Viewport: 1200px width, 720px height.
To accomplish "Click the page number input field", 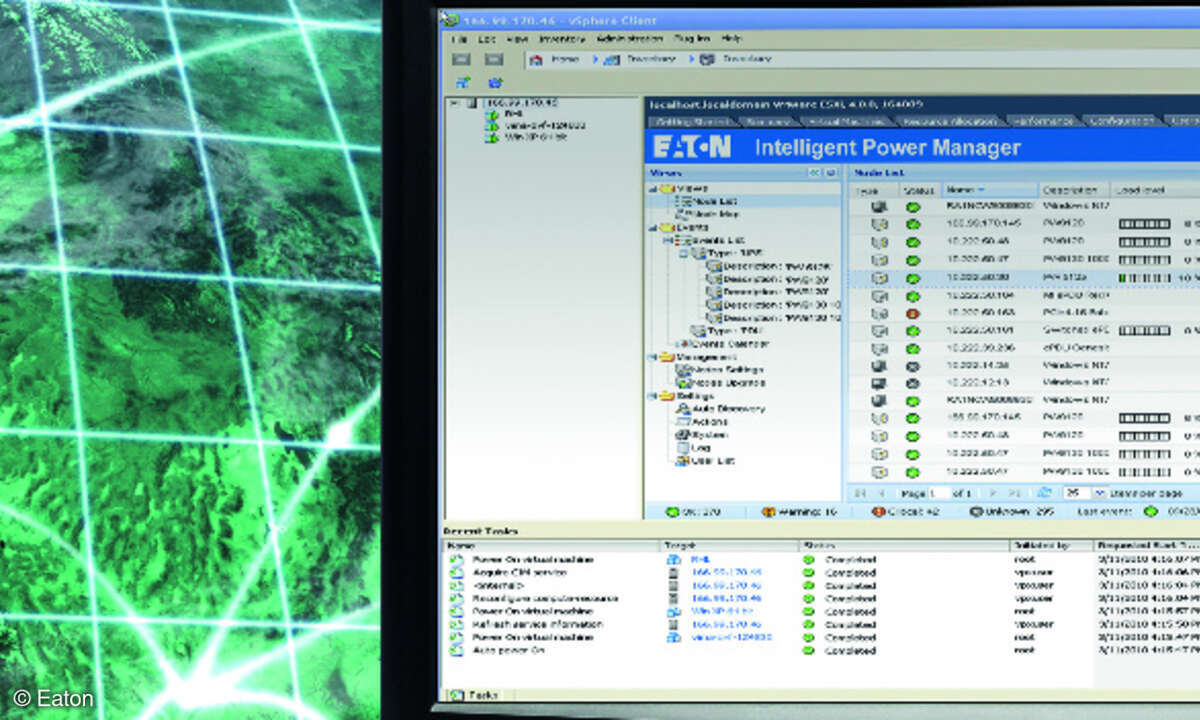I will (x=939, y=493).
